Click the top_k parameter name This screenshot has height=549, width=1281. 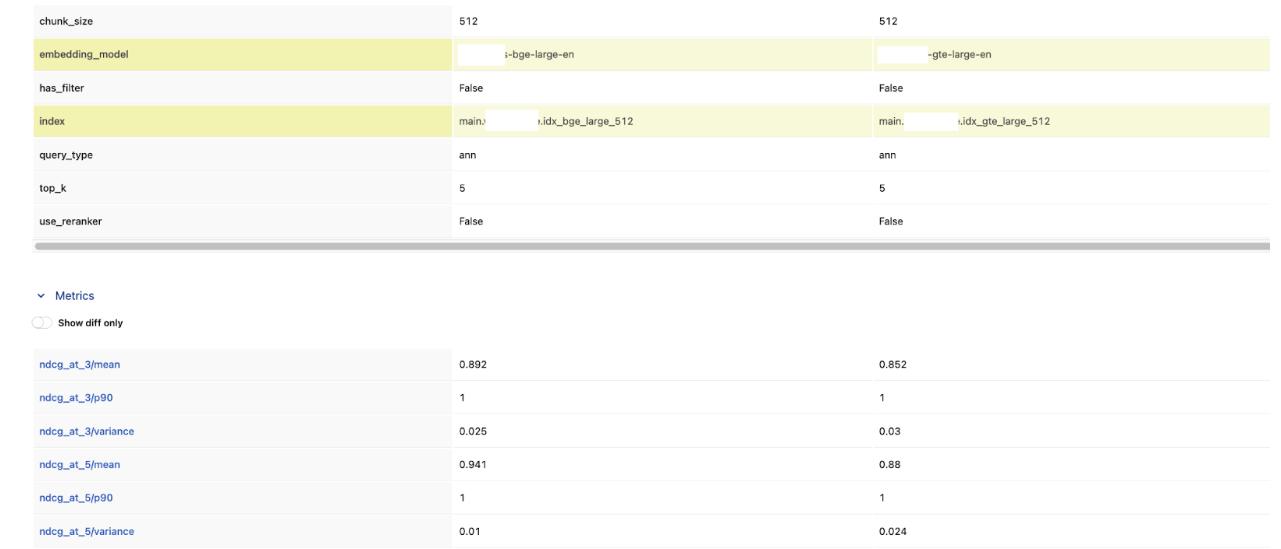53,188
